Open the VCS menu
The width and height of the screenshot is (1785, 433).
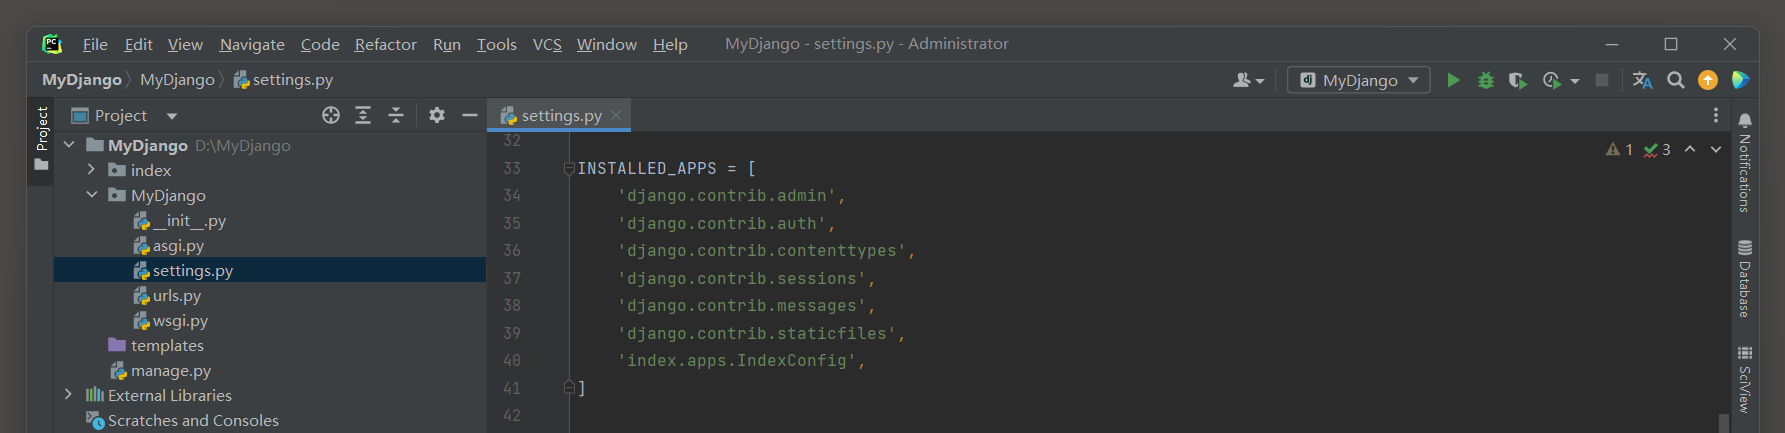(547, 44)
